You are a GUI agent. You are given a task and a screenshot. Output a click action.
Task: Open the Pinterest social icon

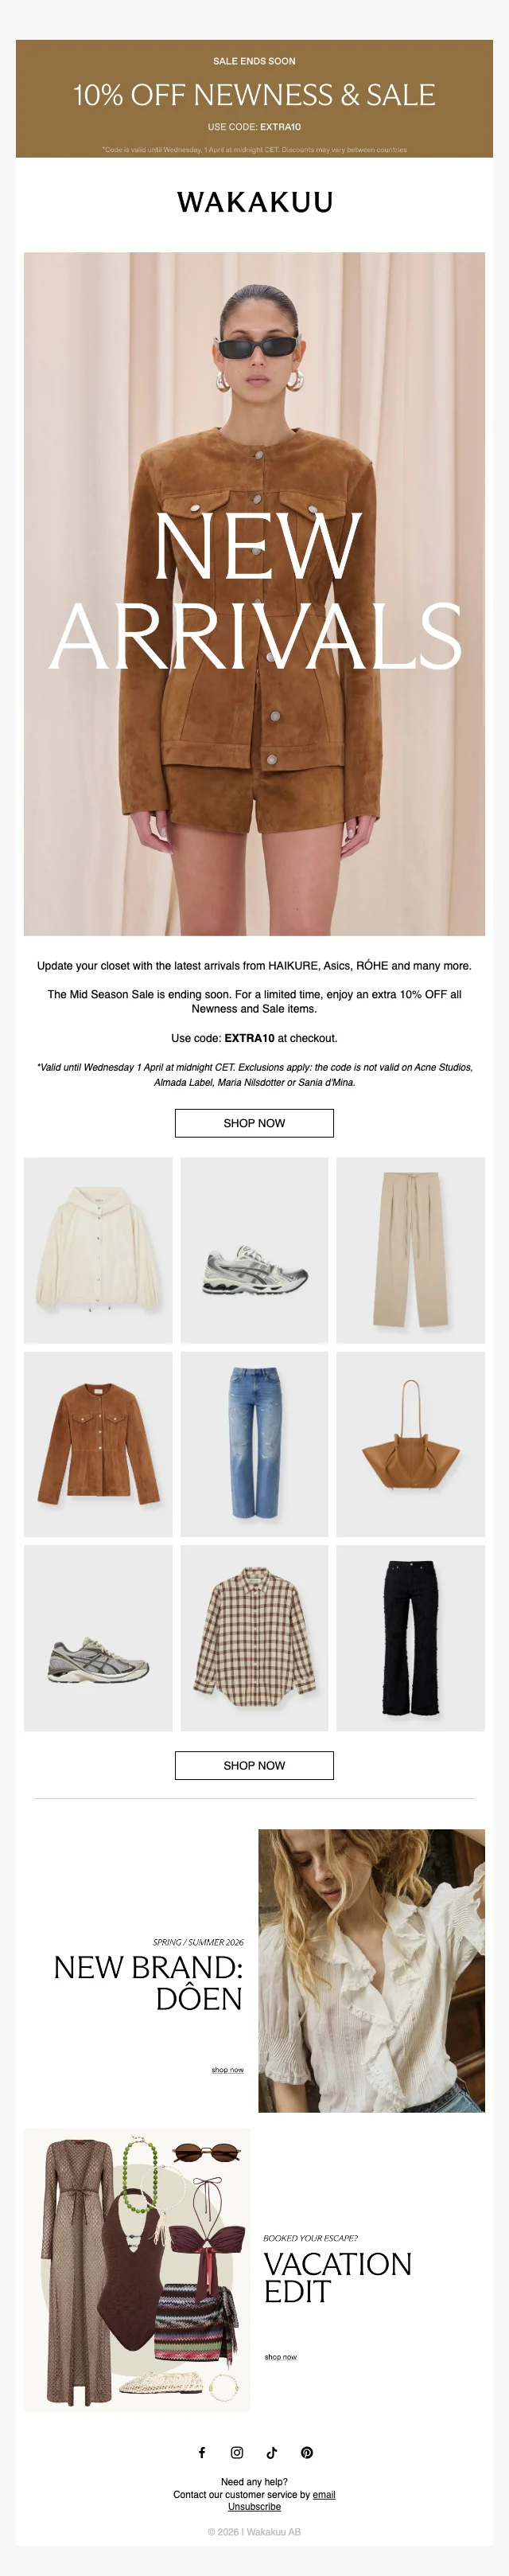click(x=307, y=2452)
